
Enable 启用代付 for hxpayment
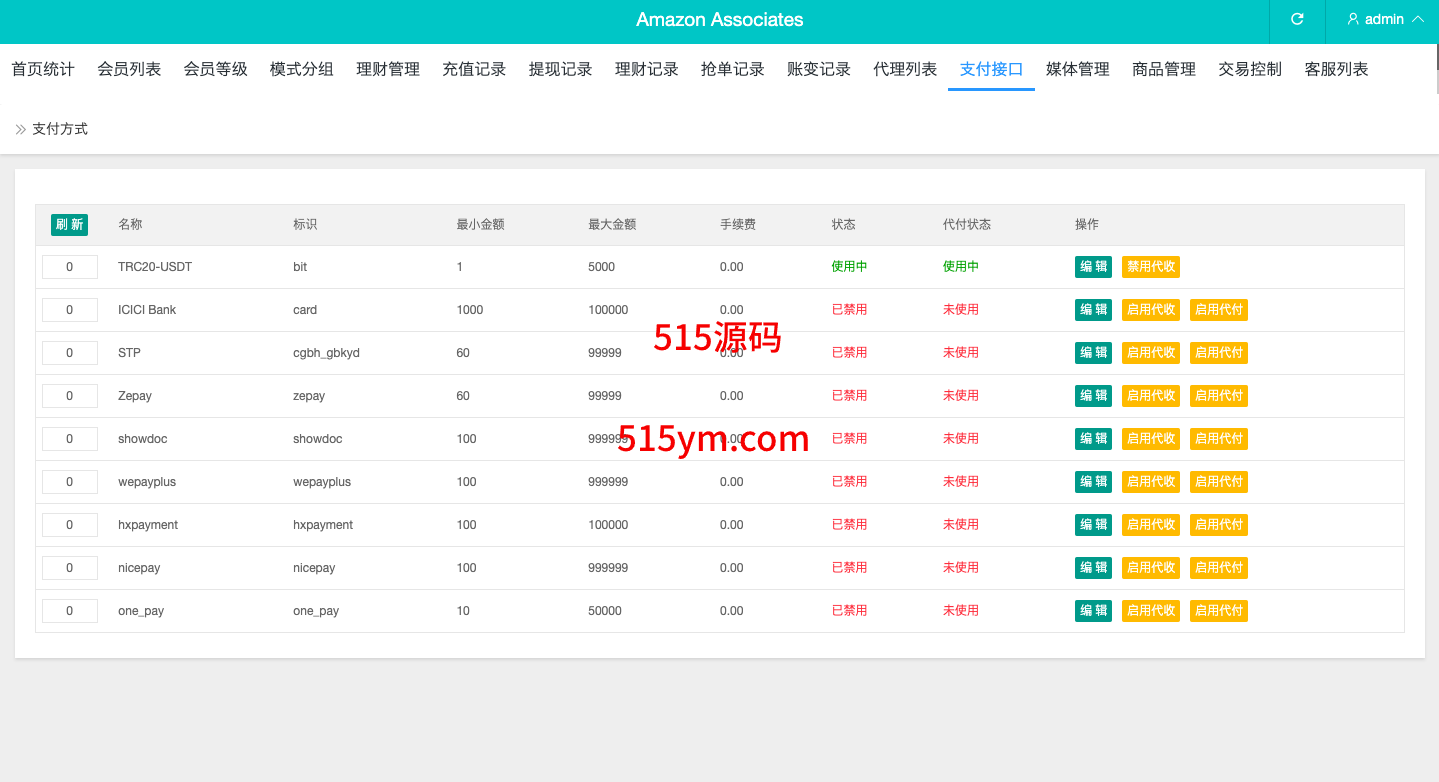coord(1219,525)
